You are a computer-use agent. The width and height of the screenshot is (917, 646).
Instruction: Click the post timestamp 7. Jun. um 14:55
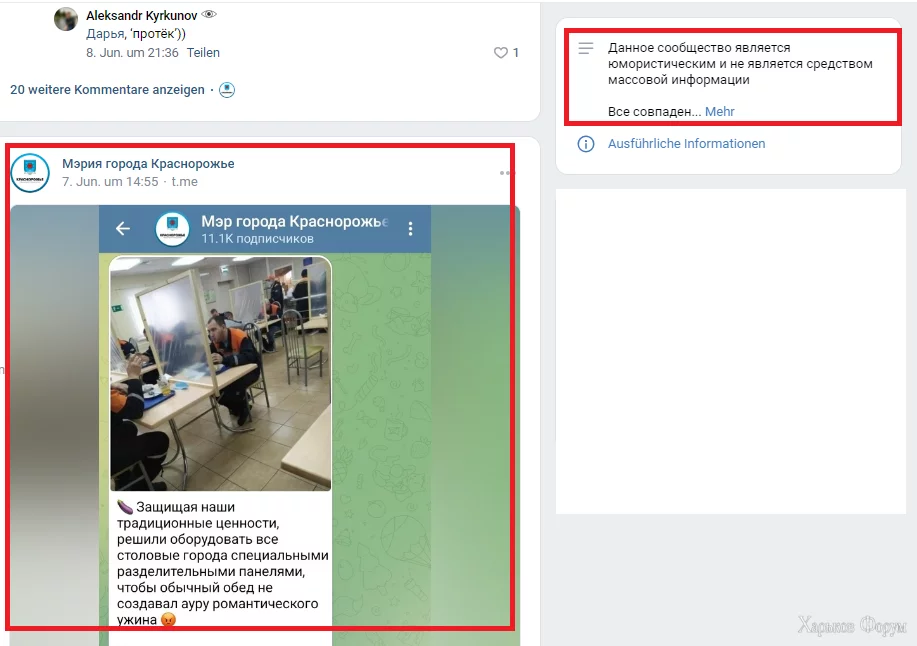[x=110, y=182]
